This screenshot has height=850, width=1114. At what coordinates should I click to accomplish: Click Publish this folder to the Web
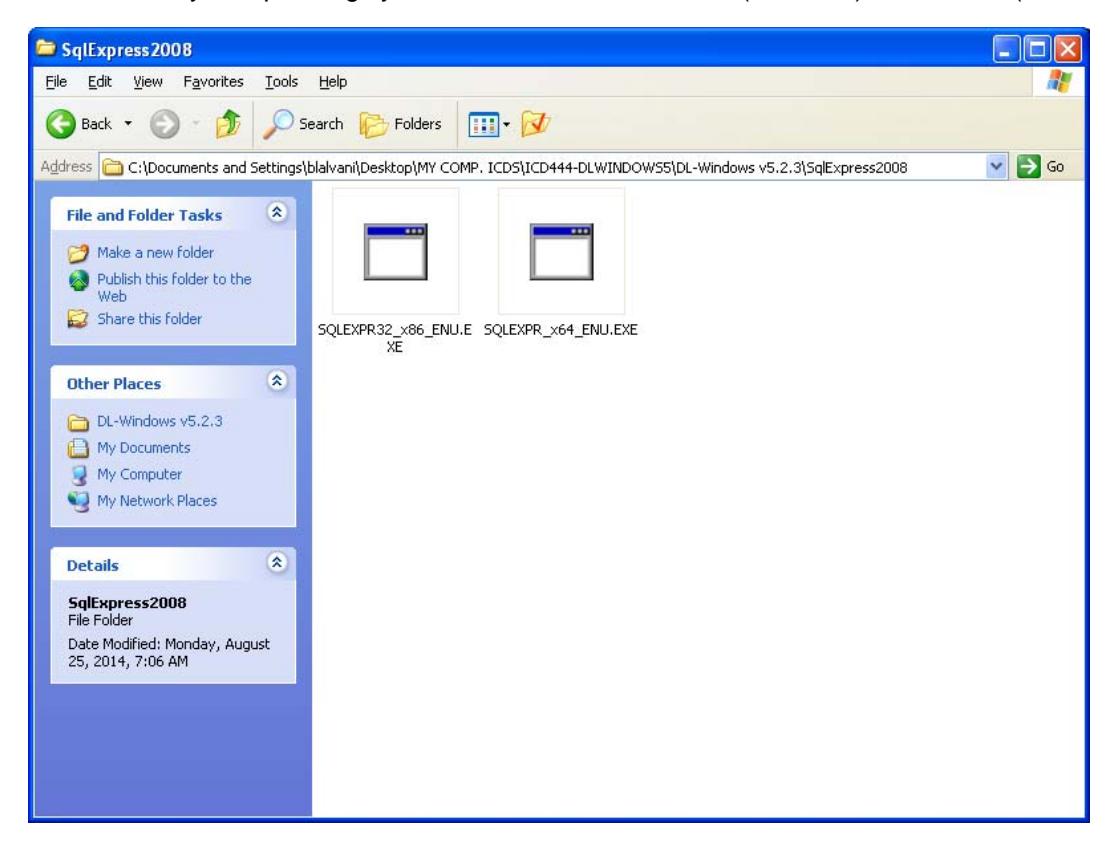[x=174, y=288]
